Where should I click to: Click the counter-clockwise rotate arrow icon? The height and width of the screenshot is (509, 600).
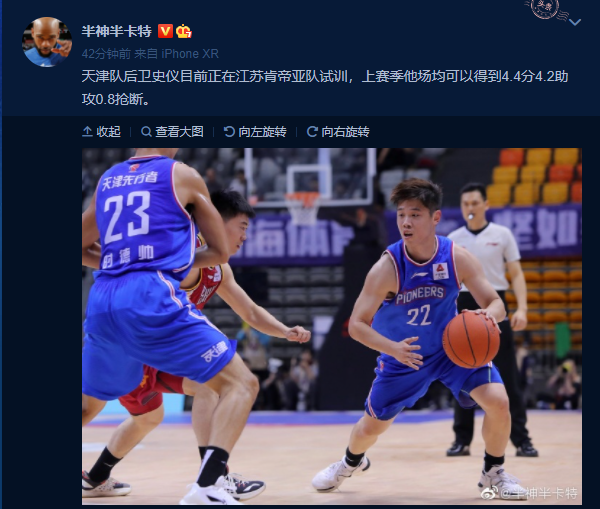click(229, 132)
